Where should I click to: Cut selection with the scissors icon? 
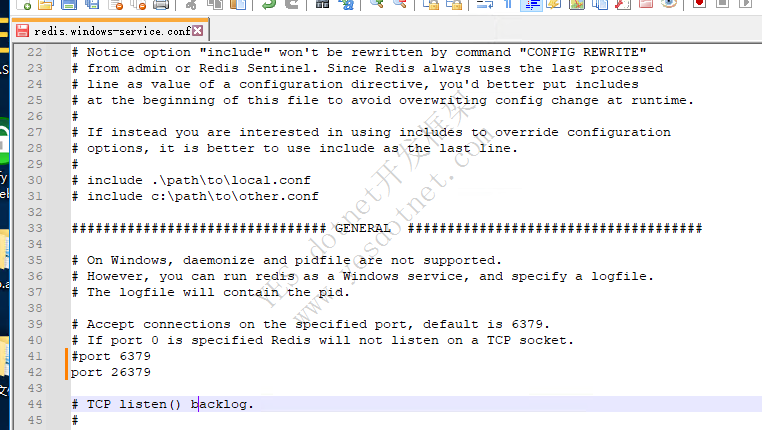tap(191, 4)
